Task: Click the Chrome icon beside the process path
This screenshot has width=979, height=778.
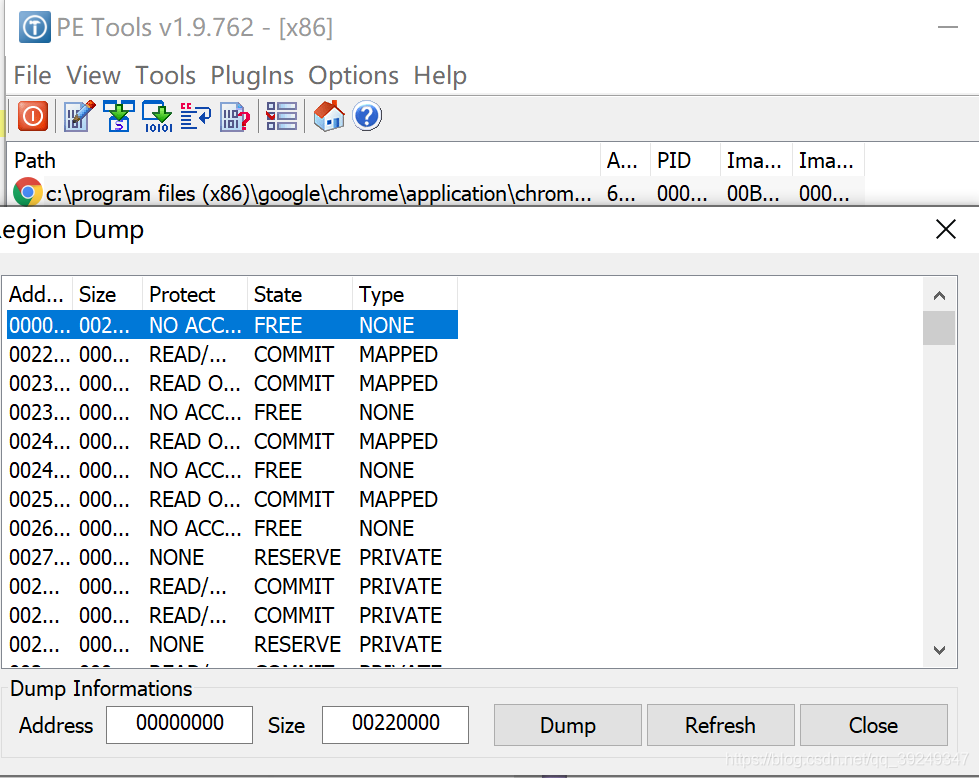Action: click(27, 193)
